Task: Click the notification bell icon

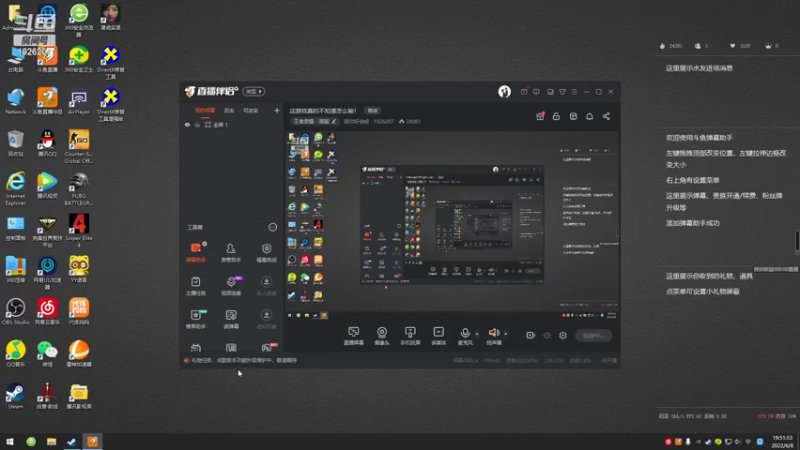Action: pos(589,116)
